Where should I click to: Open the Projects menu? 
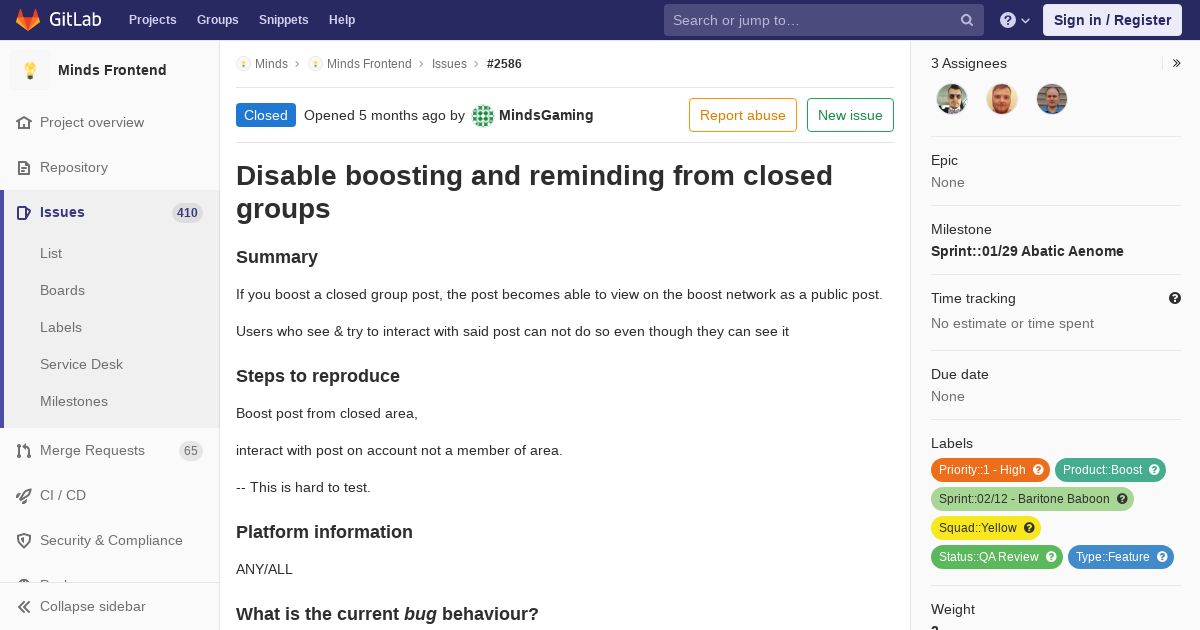click(152, 20)
